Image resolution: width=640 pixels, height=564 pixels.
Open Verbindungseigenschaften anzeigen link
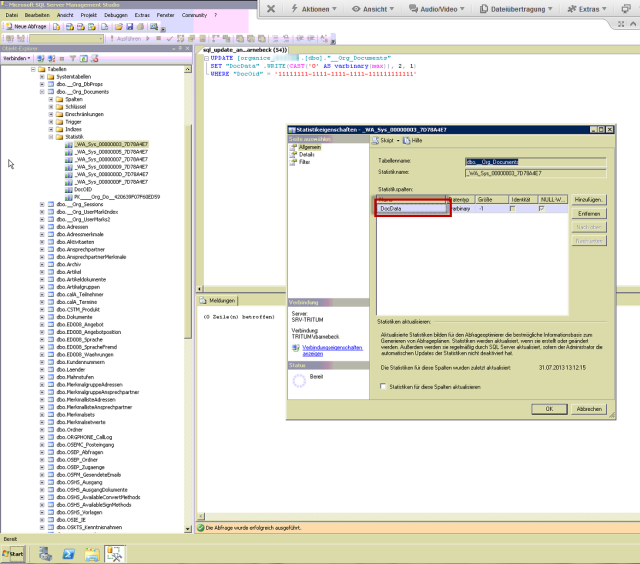pos(332,351)
